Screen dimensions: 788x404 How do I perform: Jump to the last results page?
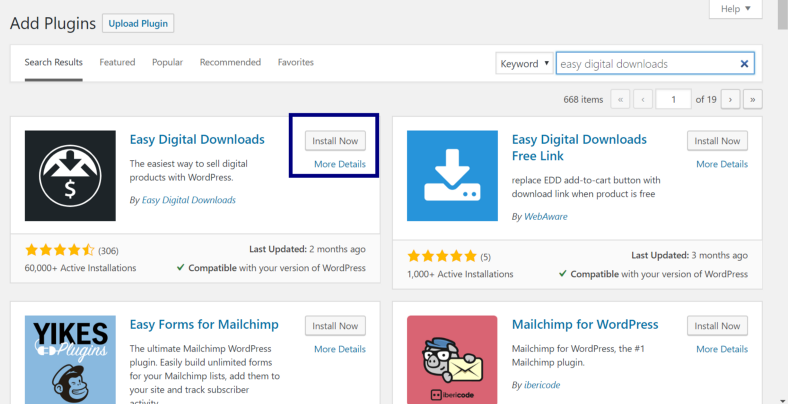[x=753, y=99]
